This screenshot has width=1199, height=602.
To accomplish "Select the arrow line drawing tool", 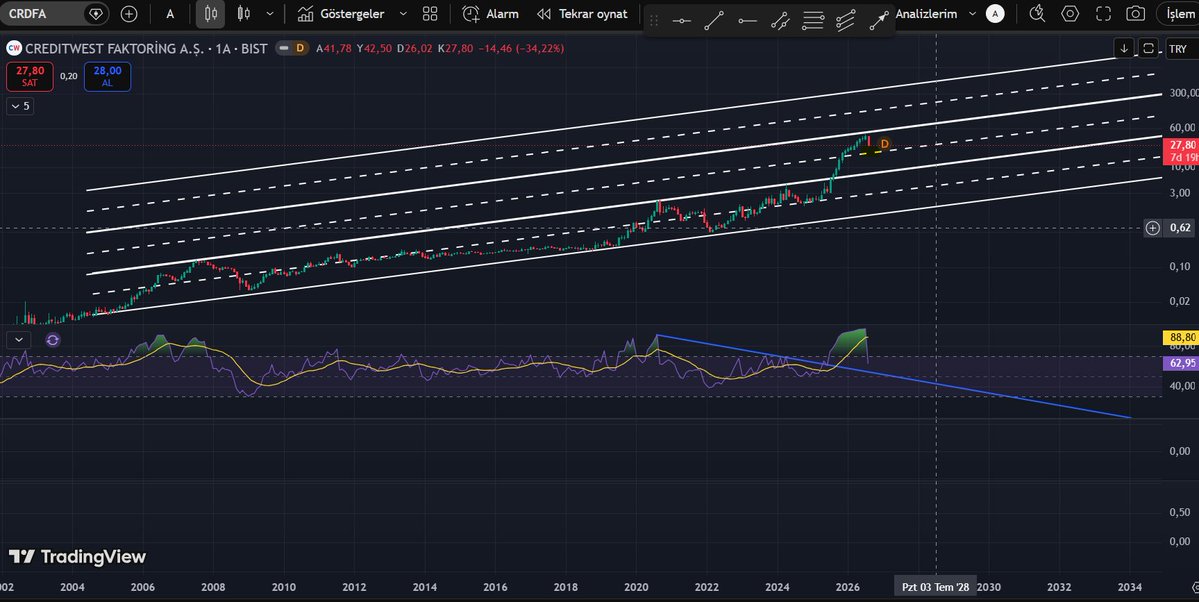I will click(879, 21).
